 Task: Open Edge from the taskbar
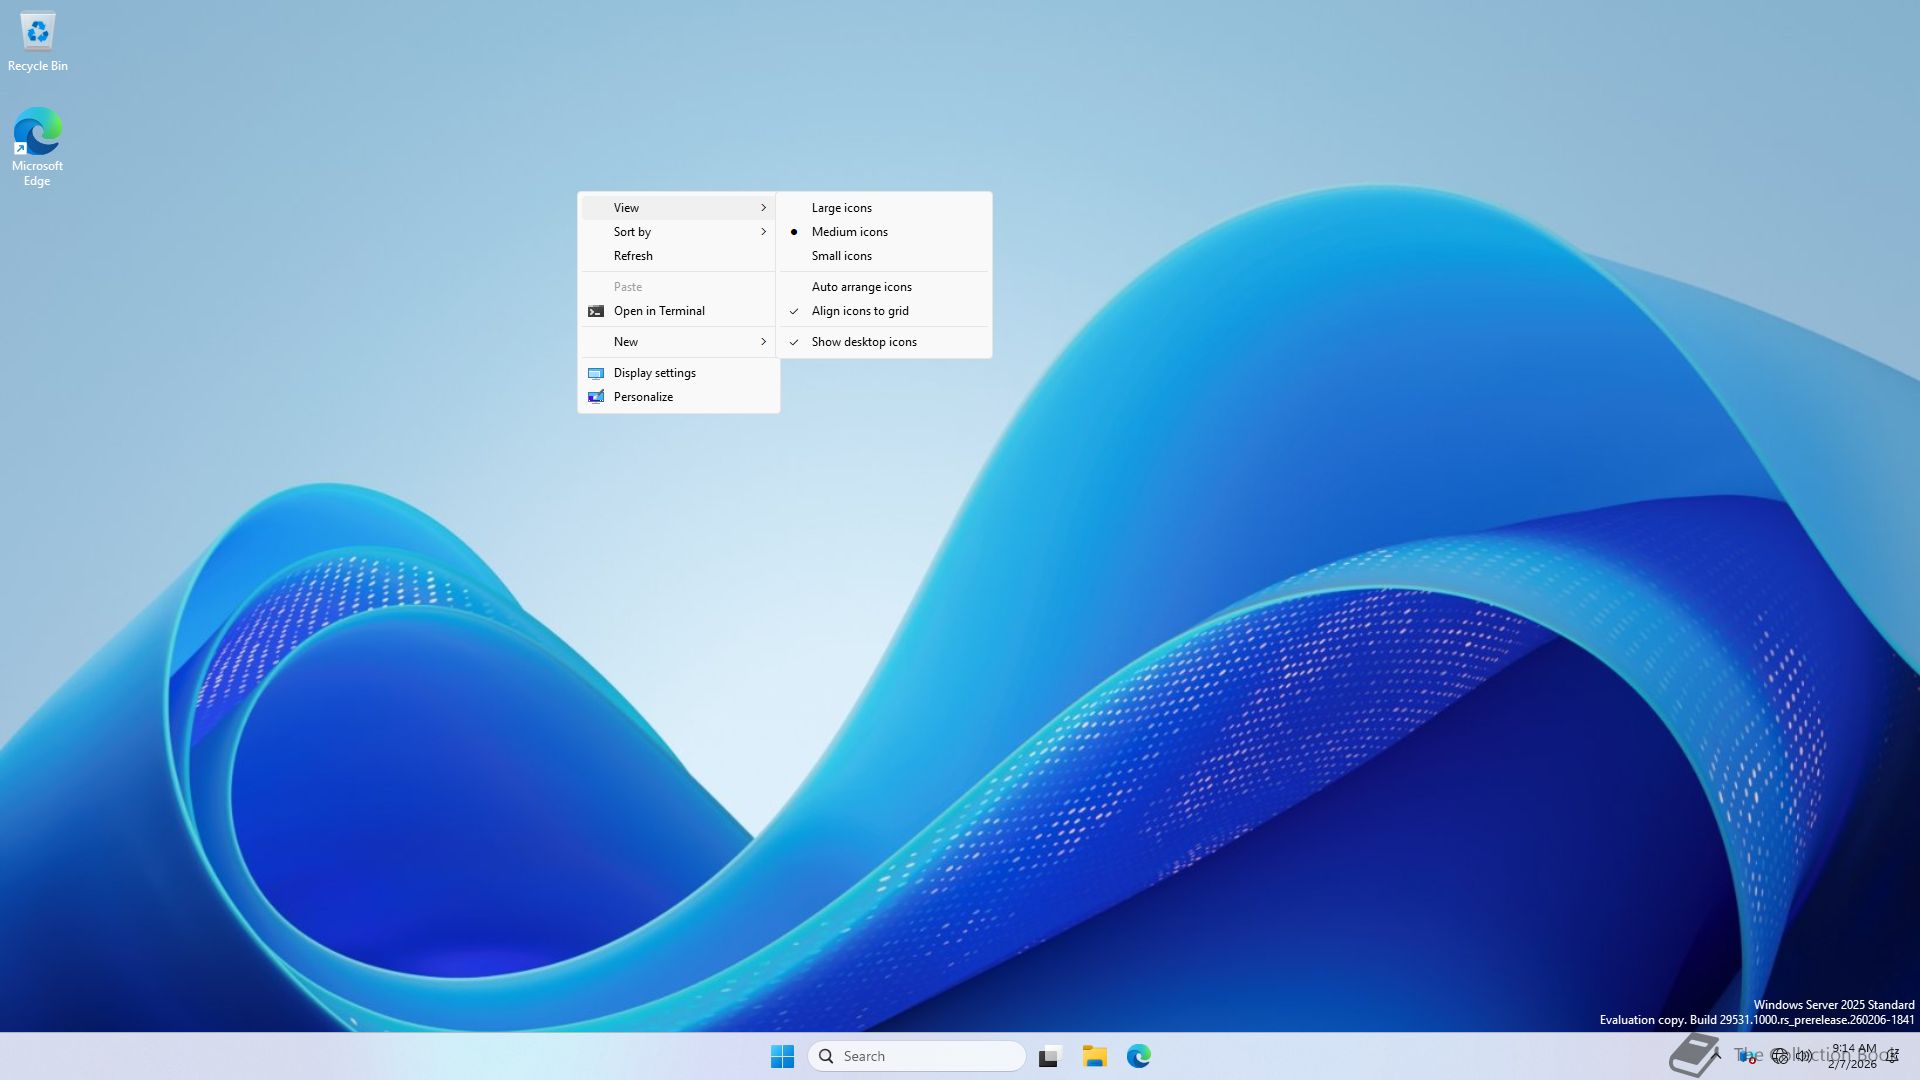pyautogui.click(x=1138, y=1056)
